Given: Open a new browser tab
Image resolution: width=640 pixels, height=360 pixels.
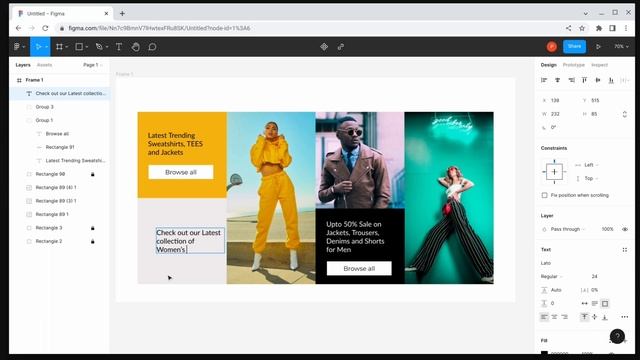Looking at the screenshot, I should click(122, 13).
